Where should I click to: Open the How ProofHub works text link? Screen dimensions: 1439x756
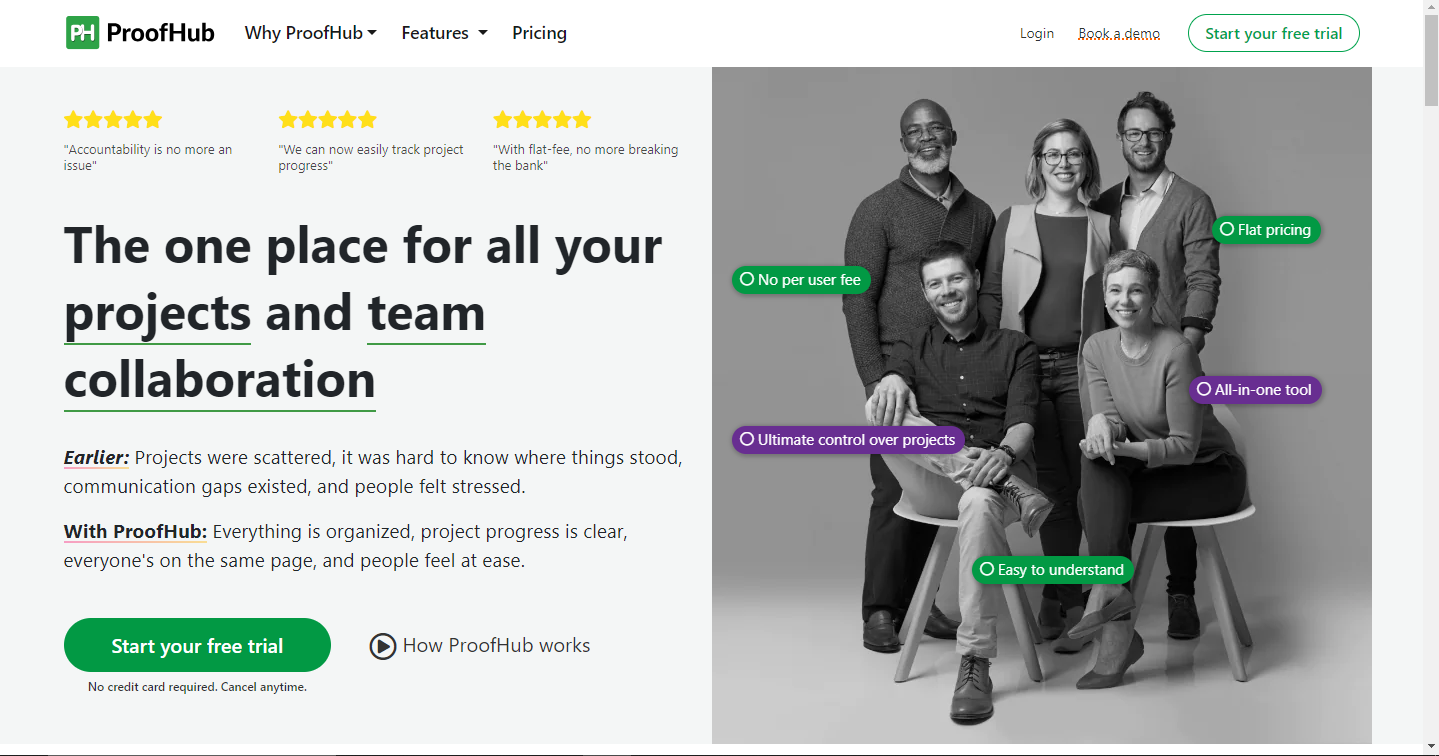pos(496,646)
